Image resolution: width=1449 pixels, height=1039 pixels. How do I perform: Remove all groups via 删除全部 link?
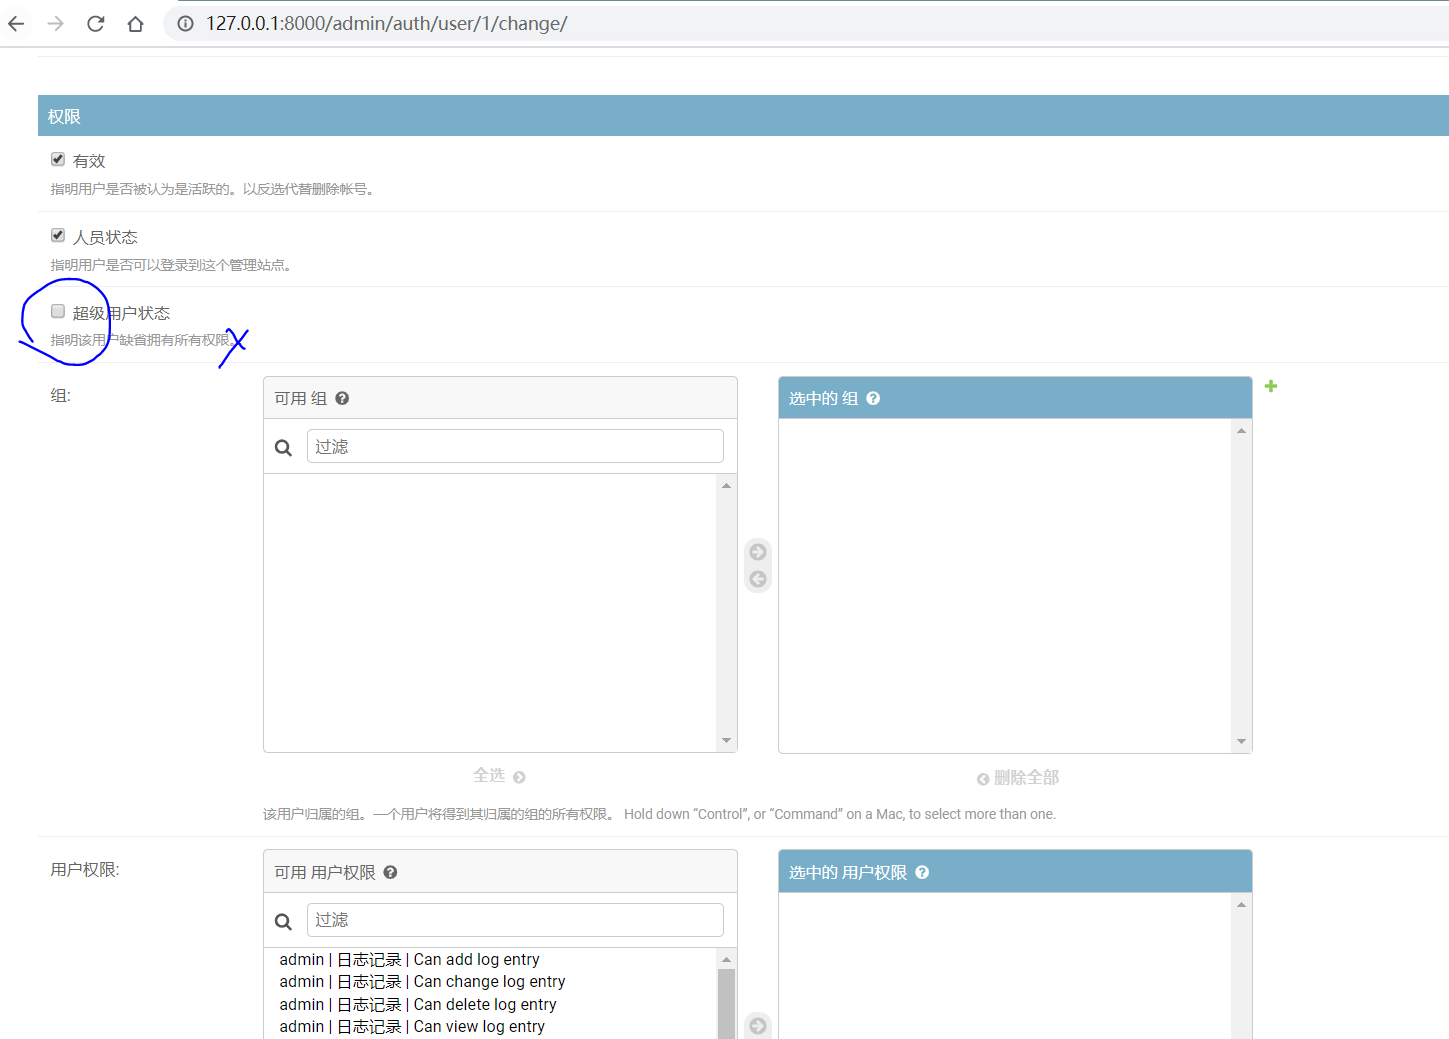click(x=1018, y=778)
